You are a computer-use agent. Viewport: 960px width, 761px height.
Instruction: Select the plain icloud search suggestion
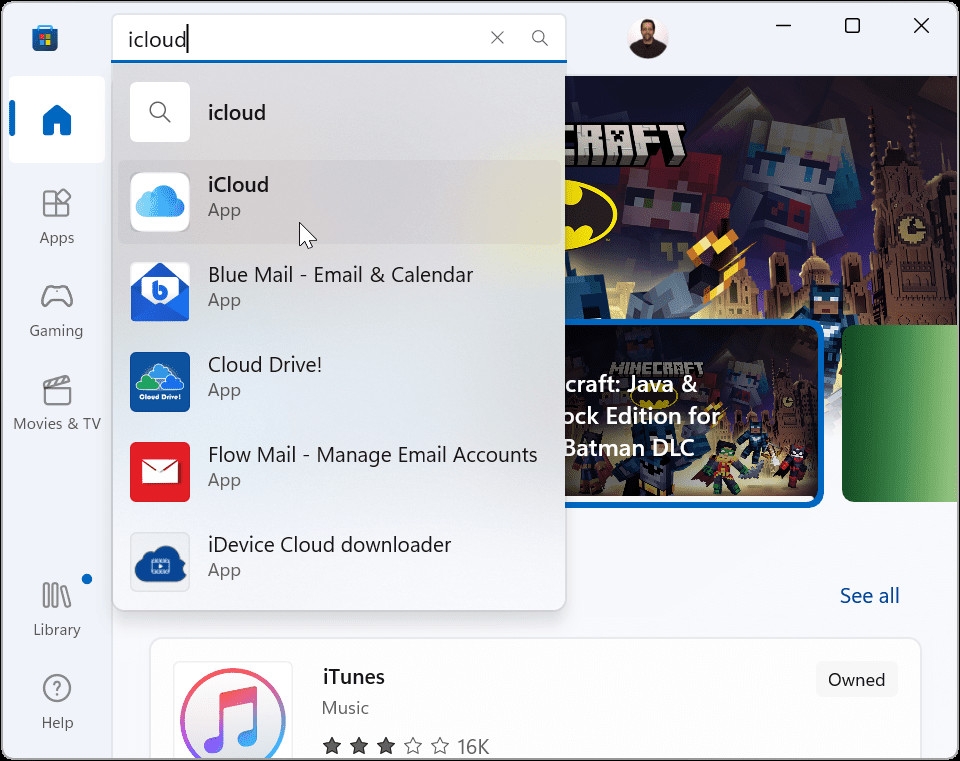[237, 112]
